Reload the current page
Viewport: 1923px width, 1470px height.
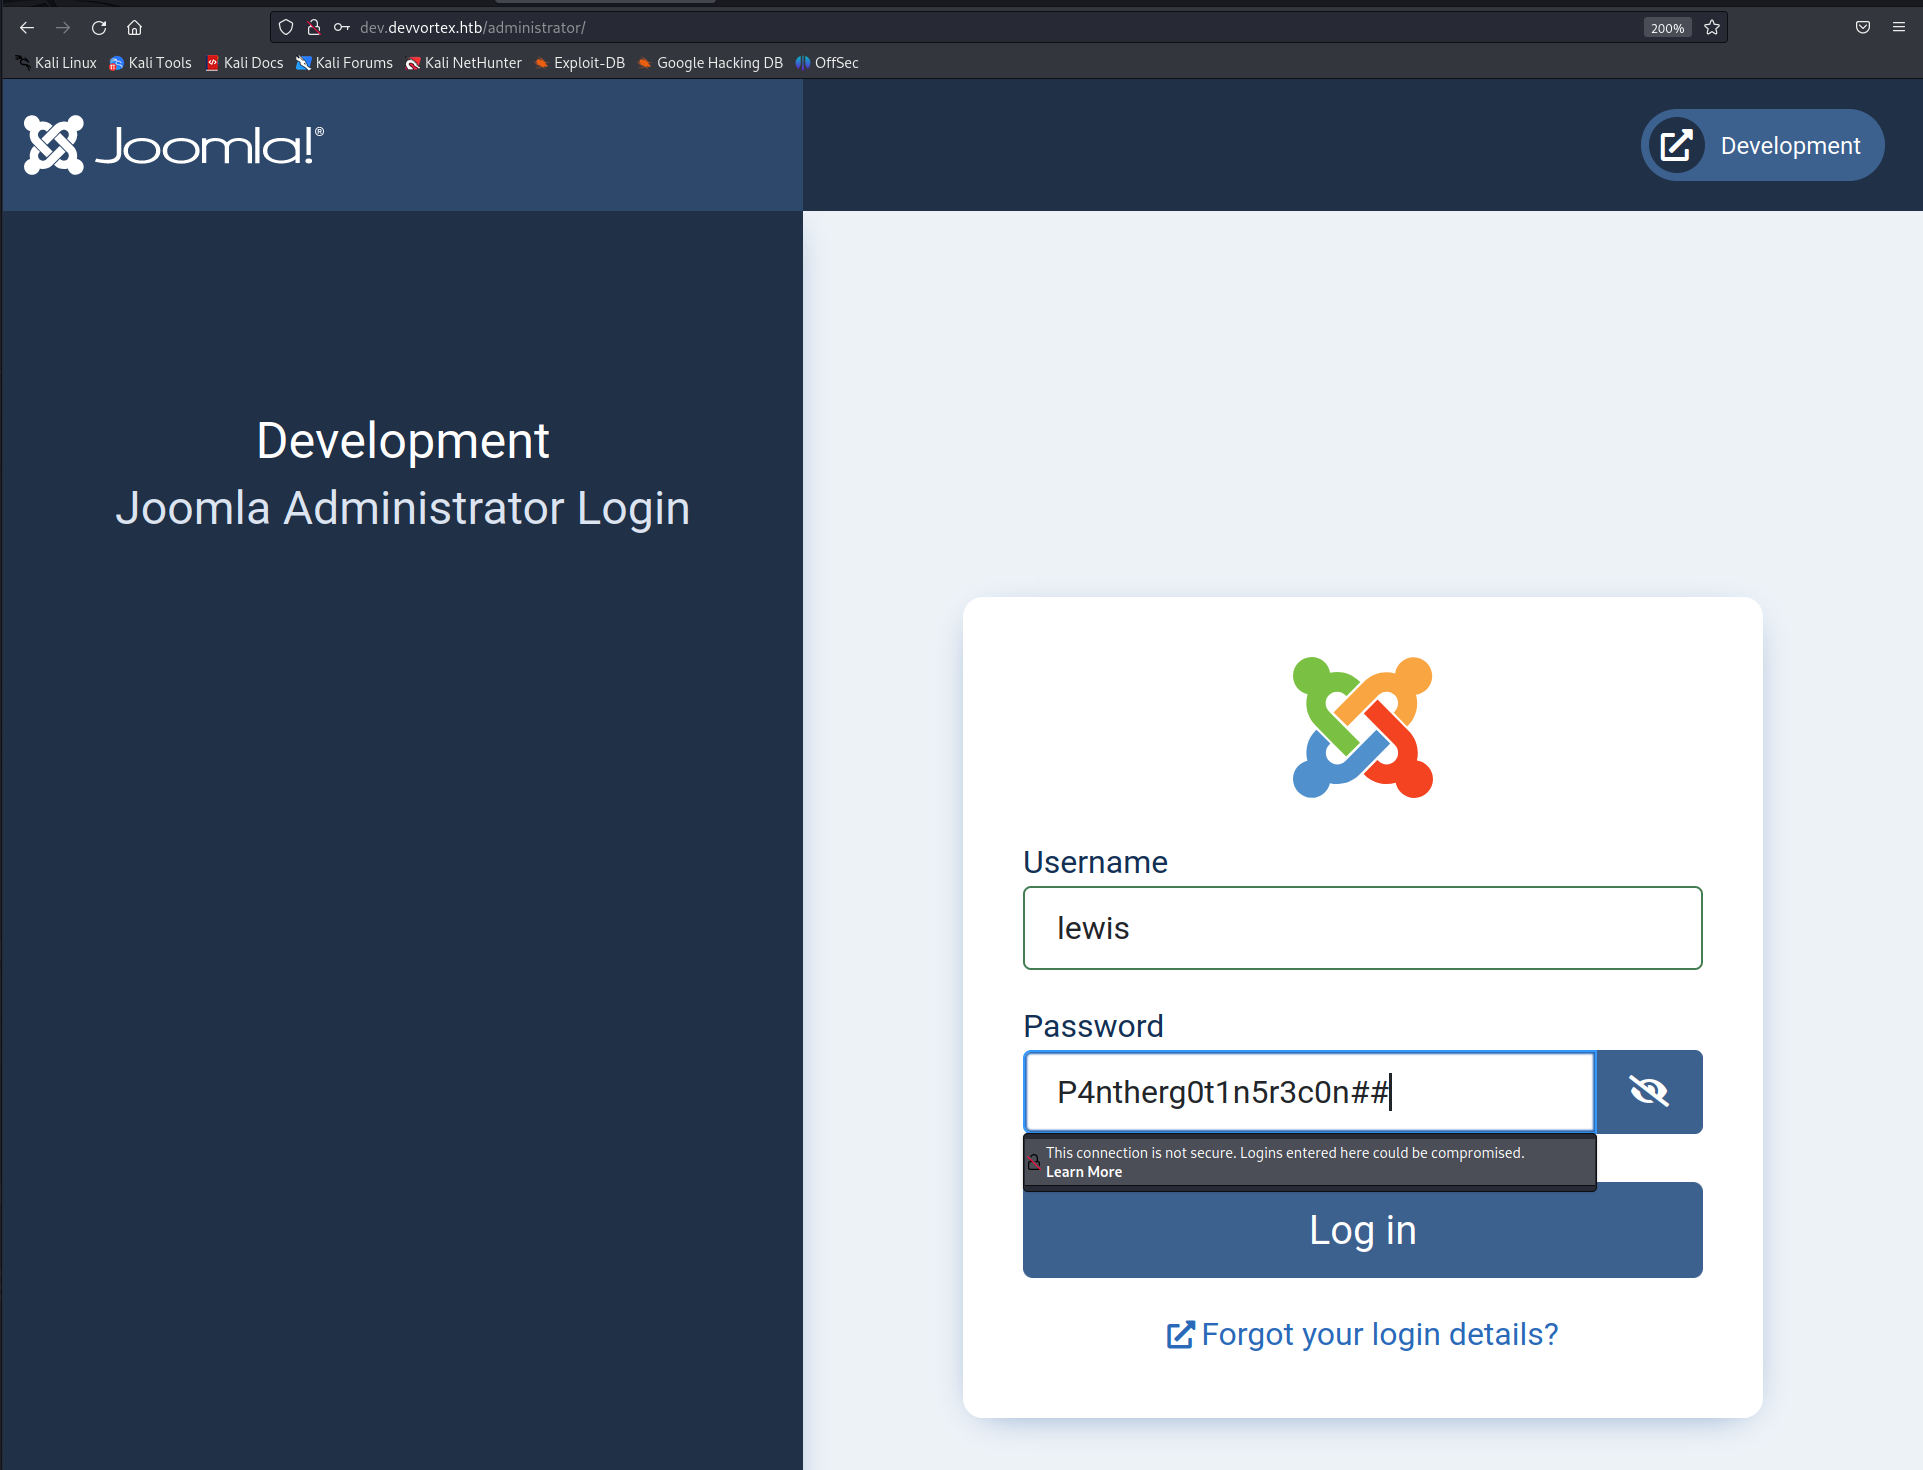point(99,28)
